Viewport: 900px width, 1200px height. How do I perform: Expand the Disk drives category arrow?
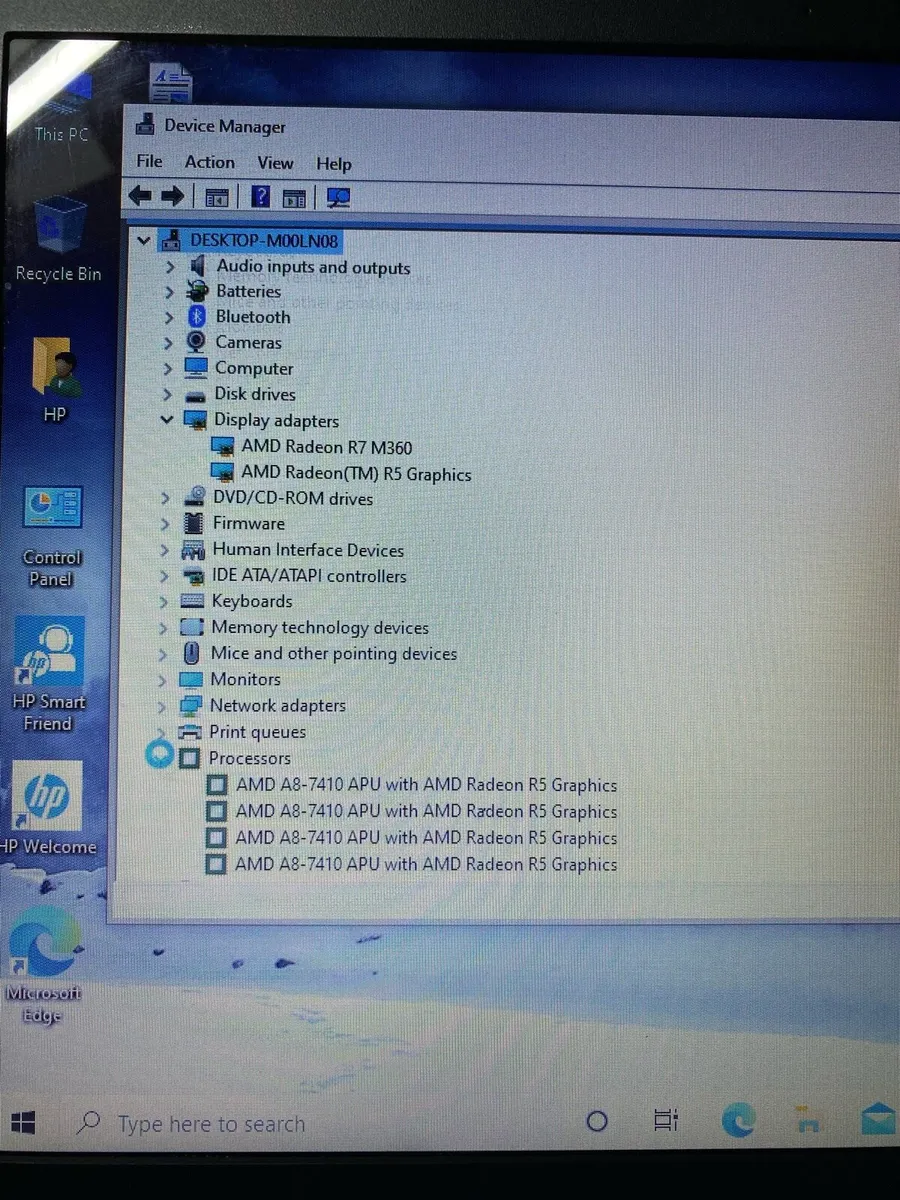point(168,395)
